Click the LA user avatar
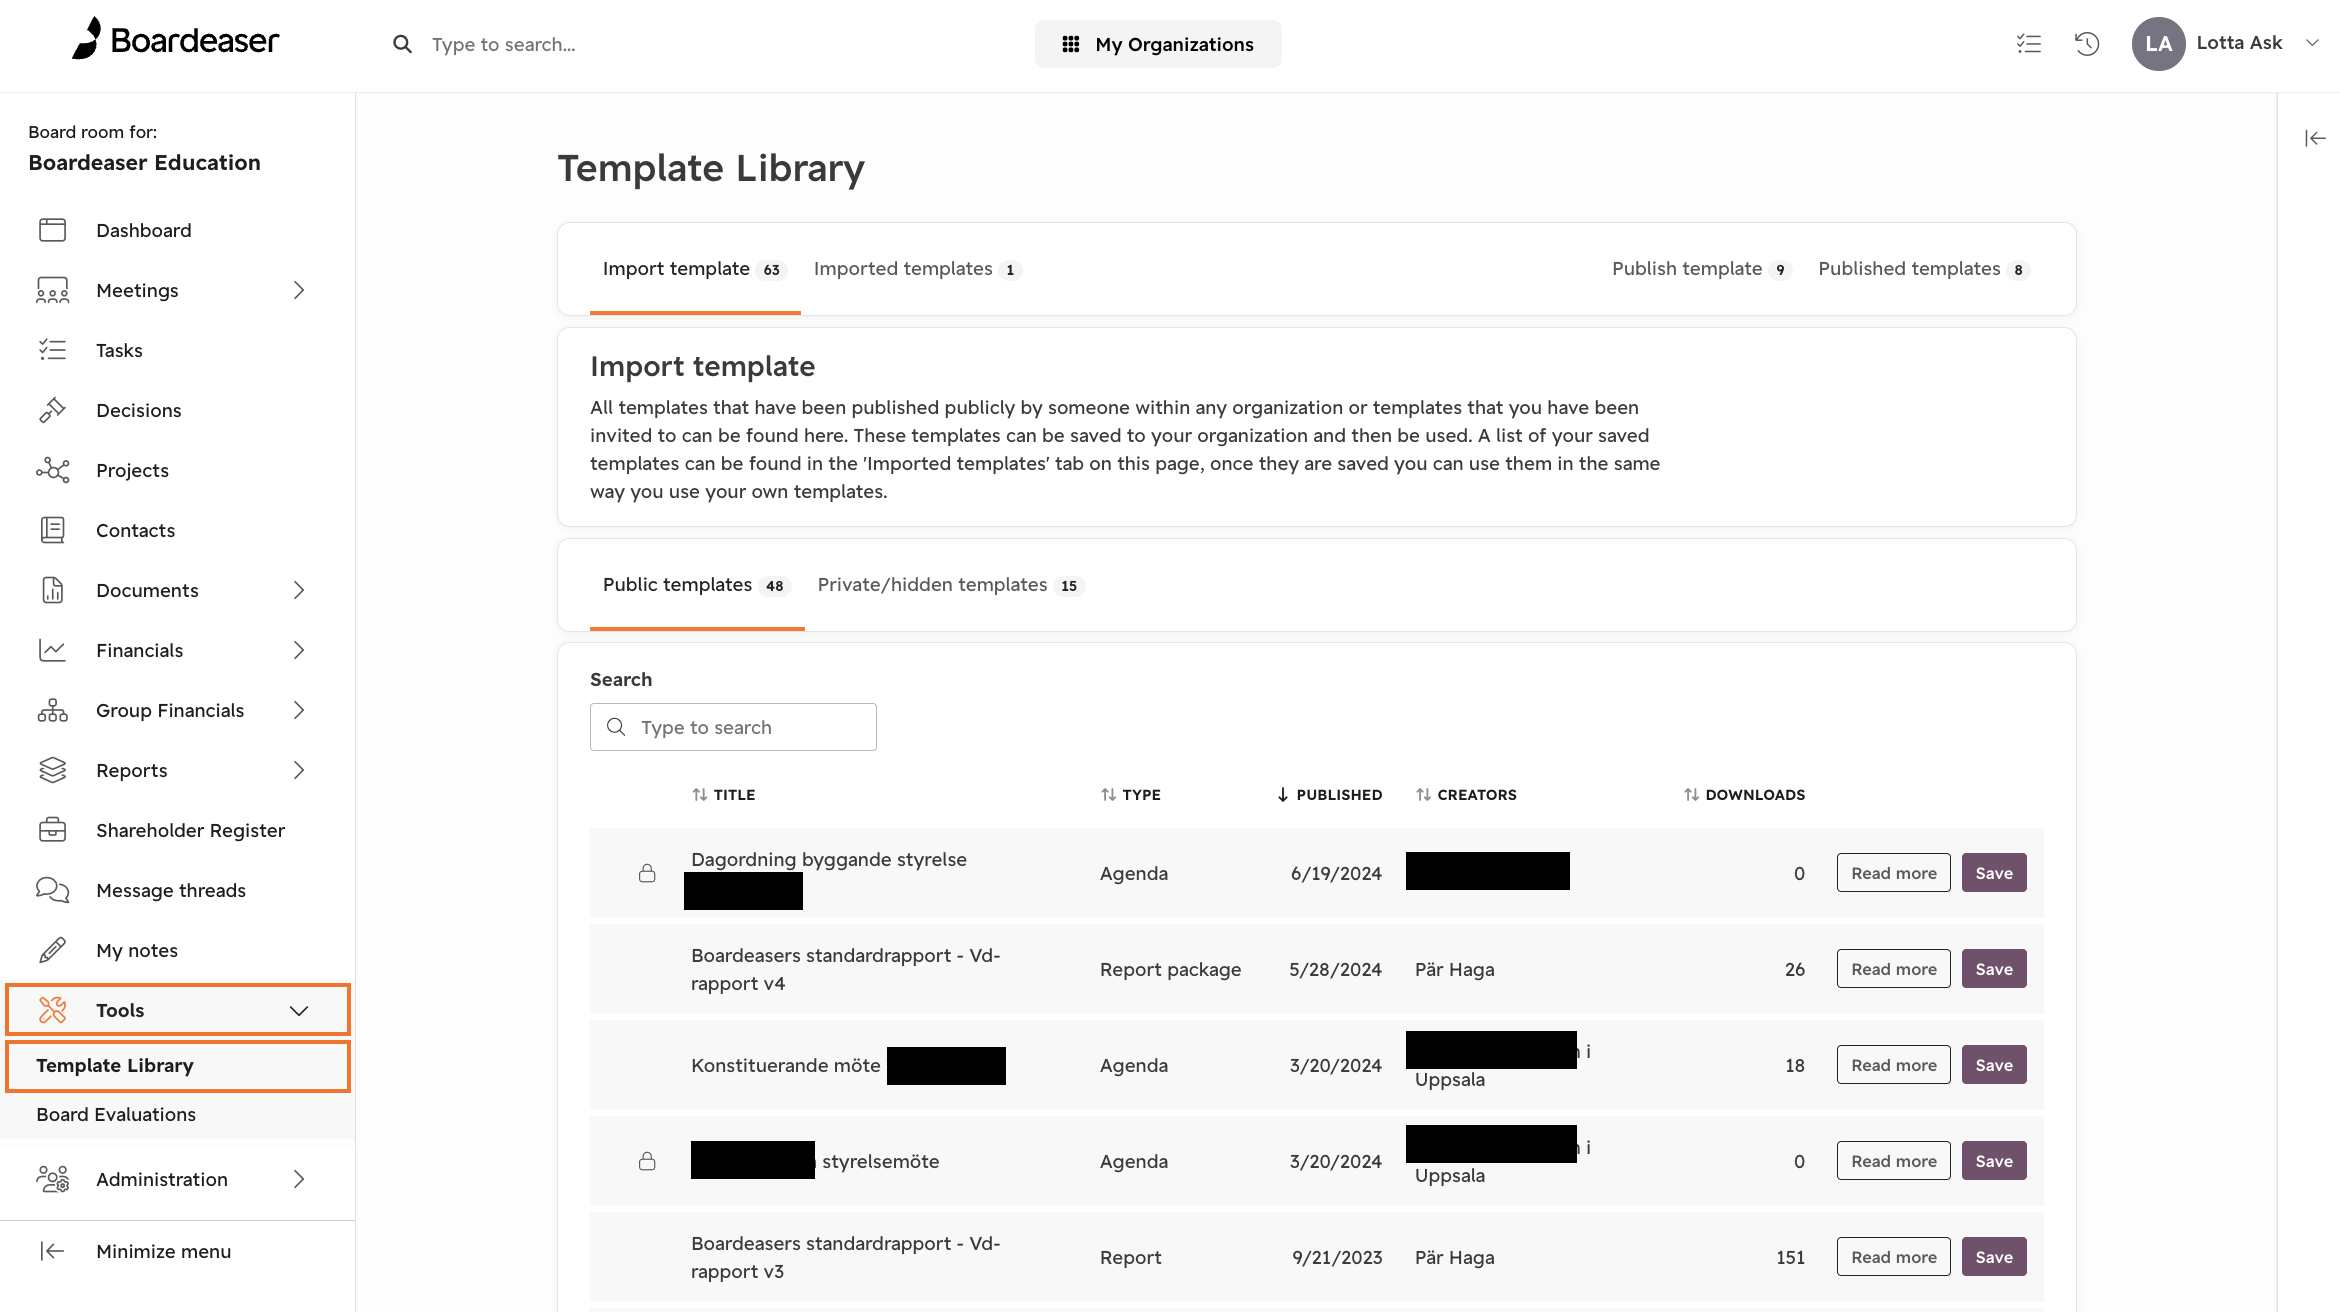This screenshot has height=1312, width=2340. coord(2158,44)
